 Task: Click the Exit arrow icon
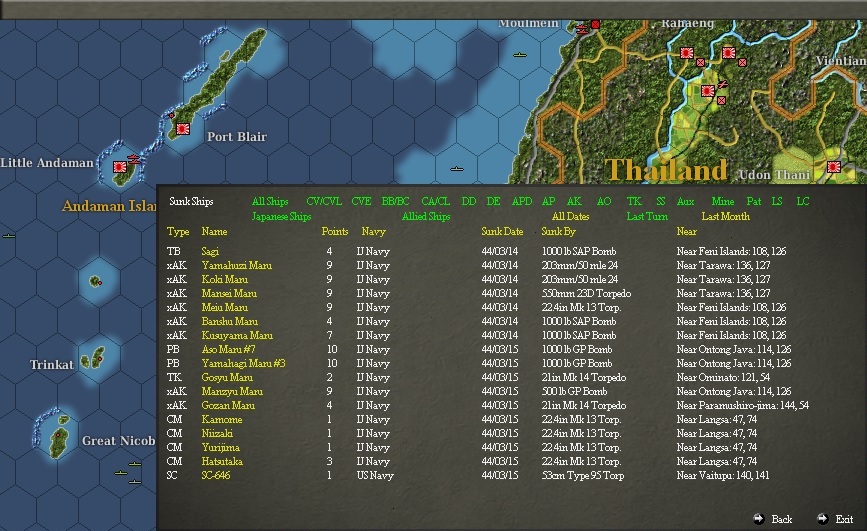click(823, 519)
